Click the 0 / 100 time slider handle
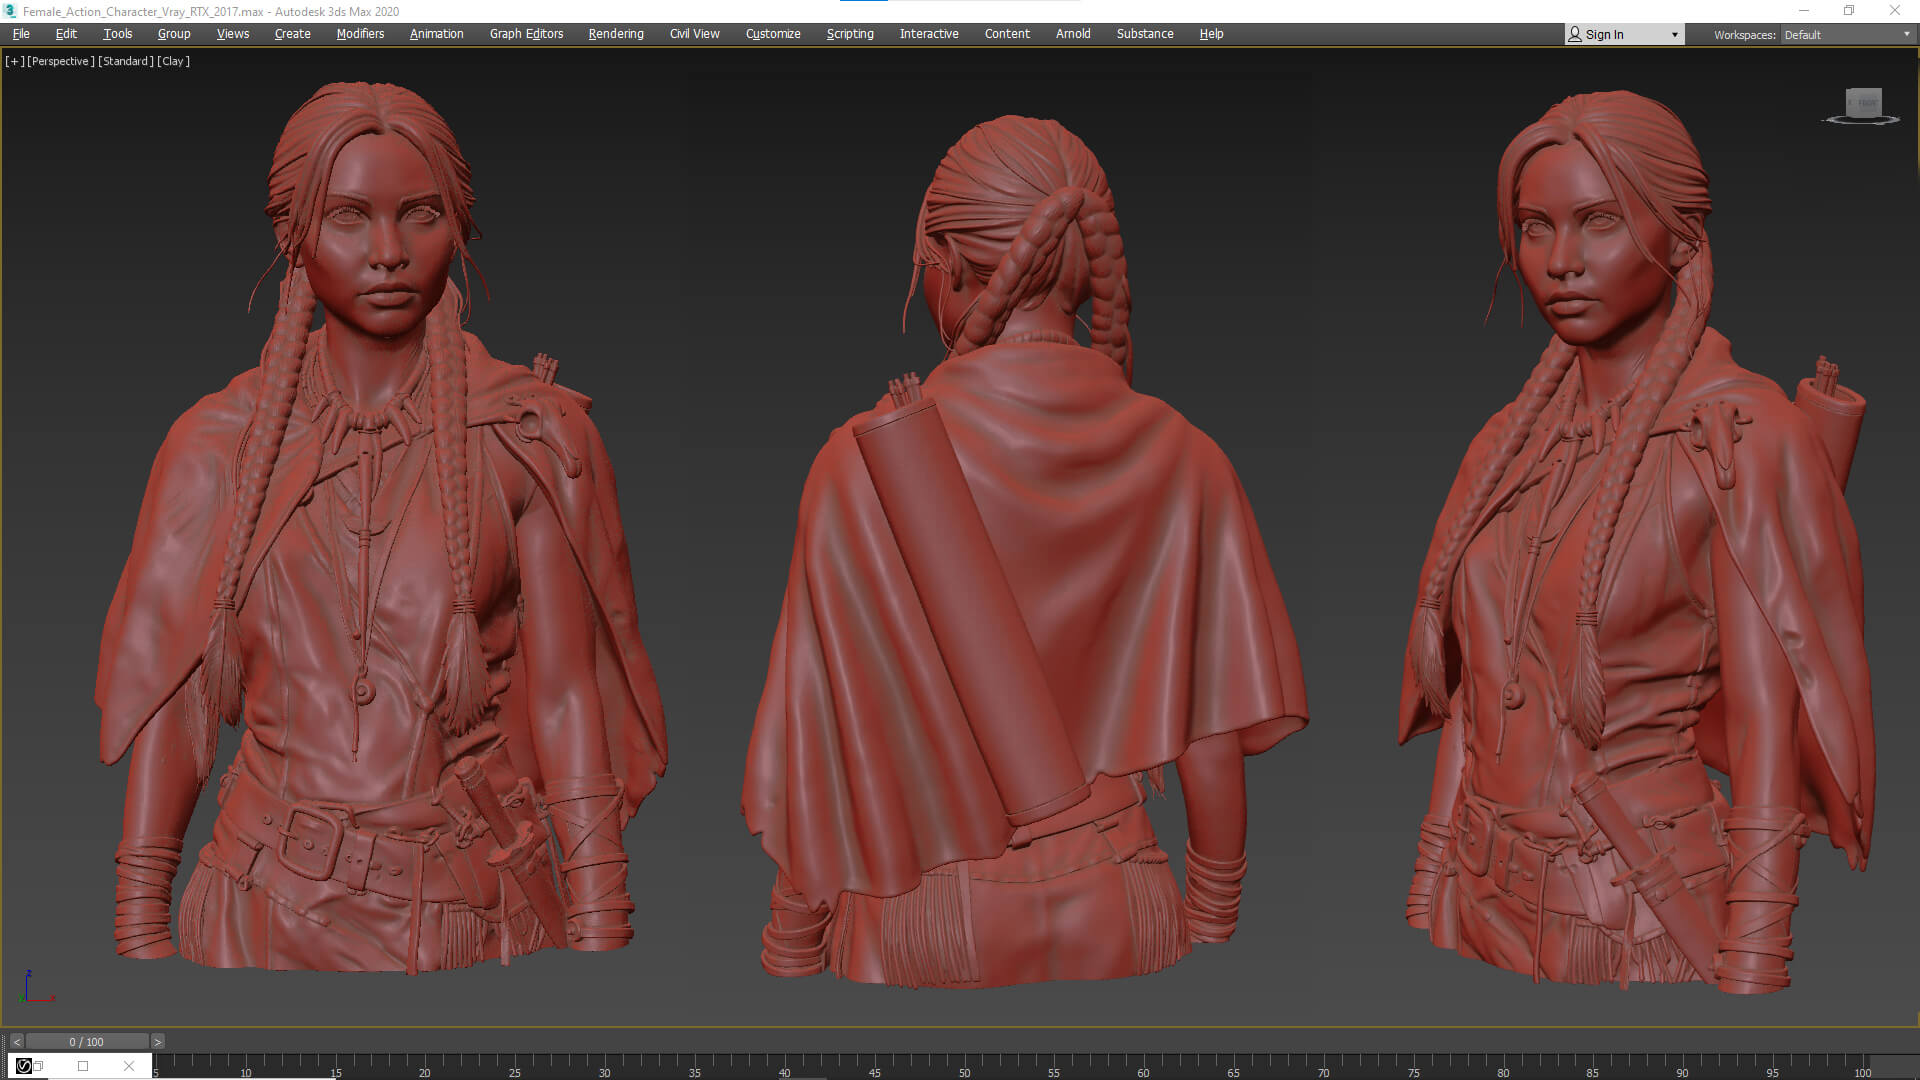Screen dimensions: 1920x1080 point(87,1042)
